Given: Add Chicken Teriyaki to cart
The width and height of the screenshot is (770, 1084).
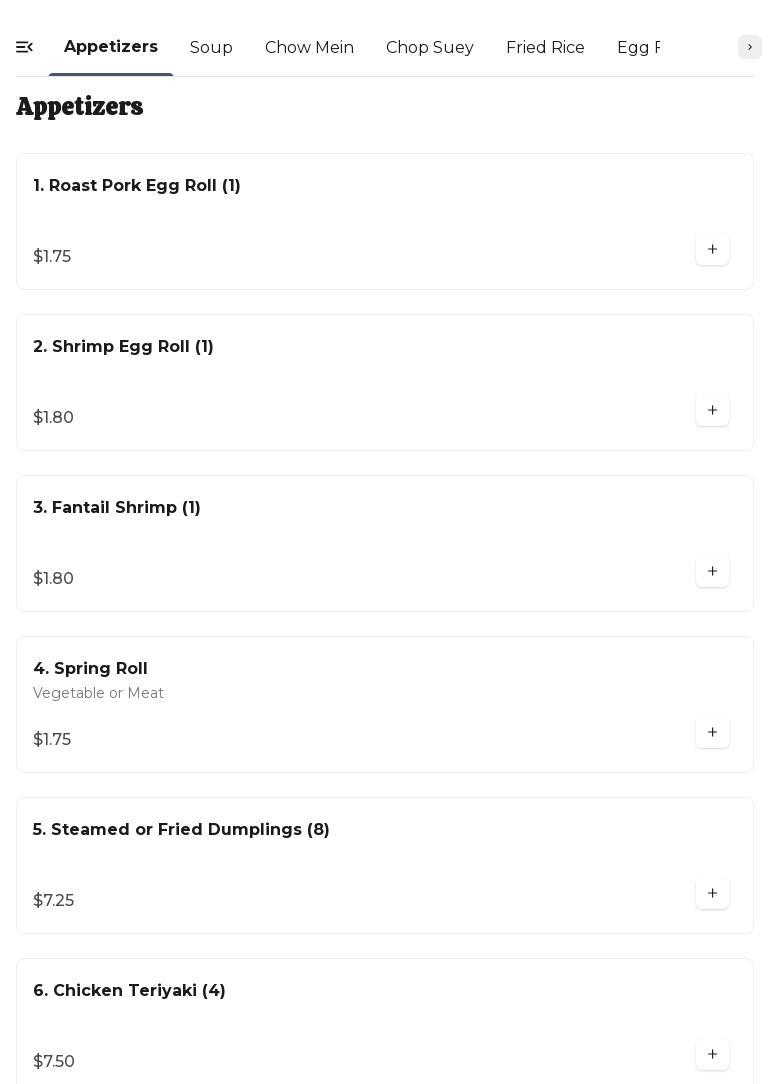Looking at the screenshot, I should (x=712, y=1055).
